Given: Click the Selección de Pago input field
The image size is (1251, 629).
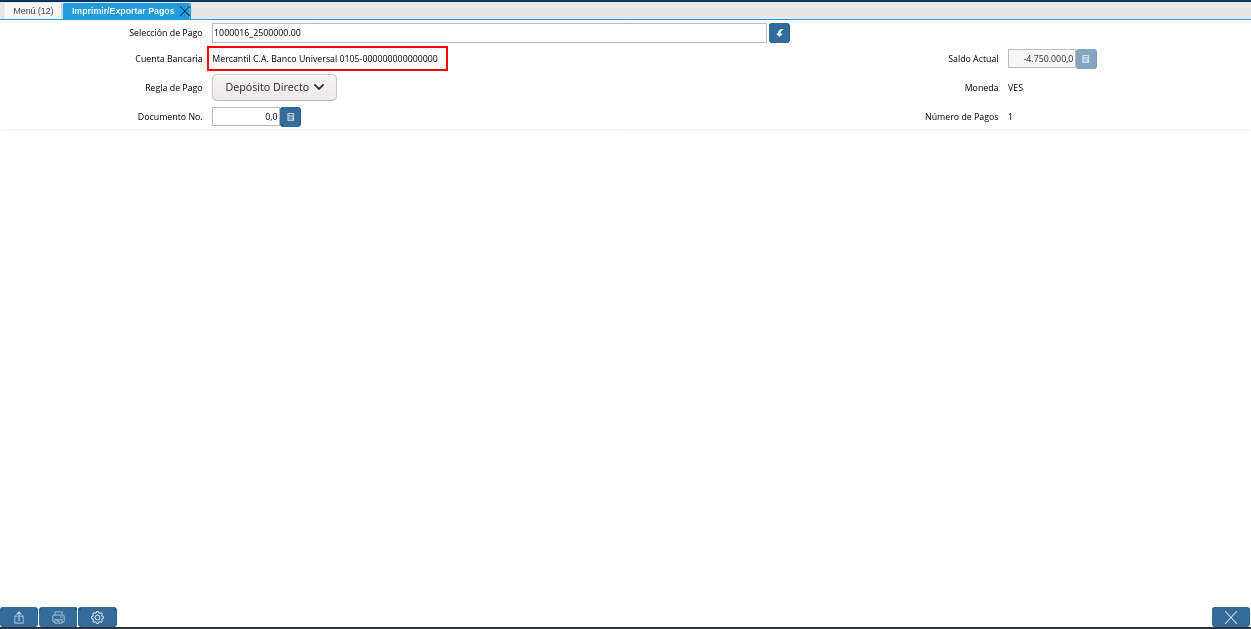Looking at the screenshot, I should [489, 33].
